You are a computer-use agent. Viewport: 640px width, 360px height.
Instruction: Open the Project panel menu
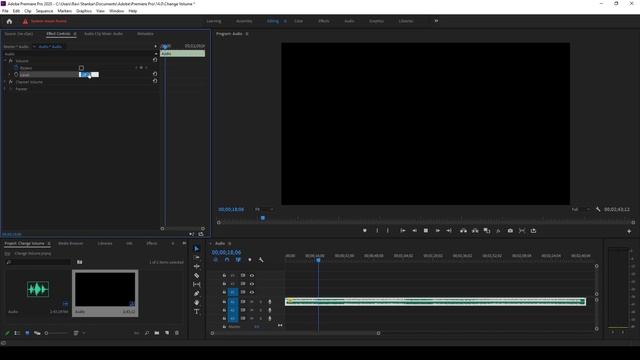pyautogui.click(x=49, y=243)
